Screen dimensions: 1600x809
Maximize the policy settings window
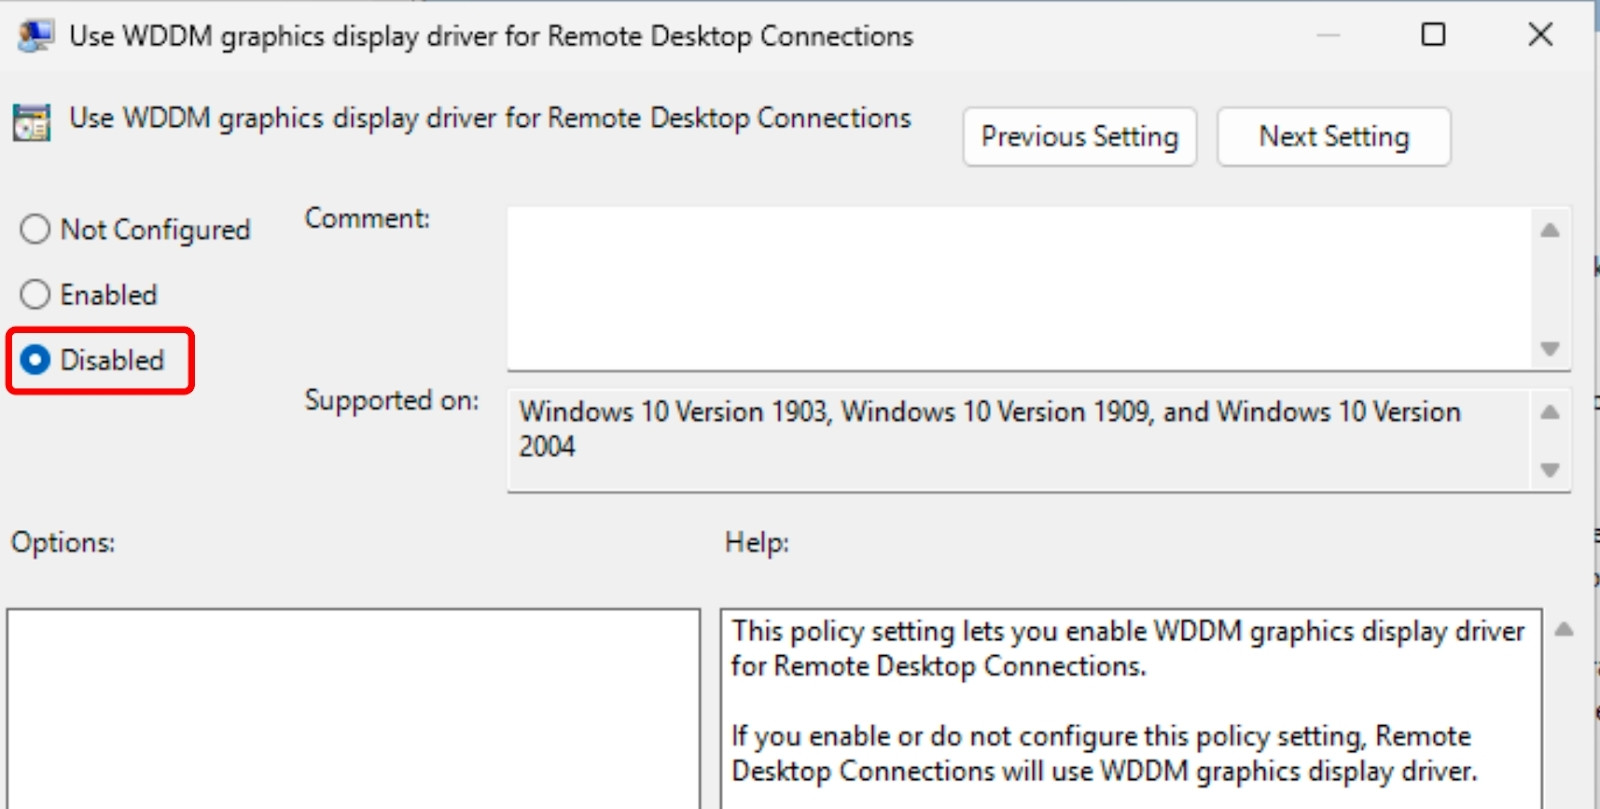pyautogui.click(x=1433, y=35)
